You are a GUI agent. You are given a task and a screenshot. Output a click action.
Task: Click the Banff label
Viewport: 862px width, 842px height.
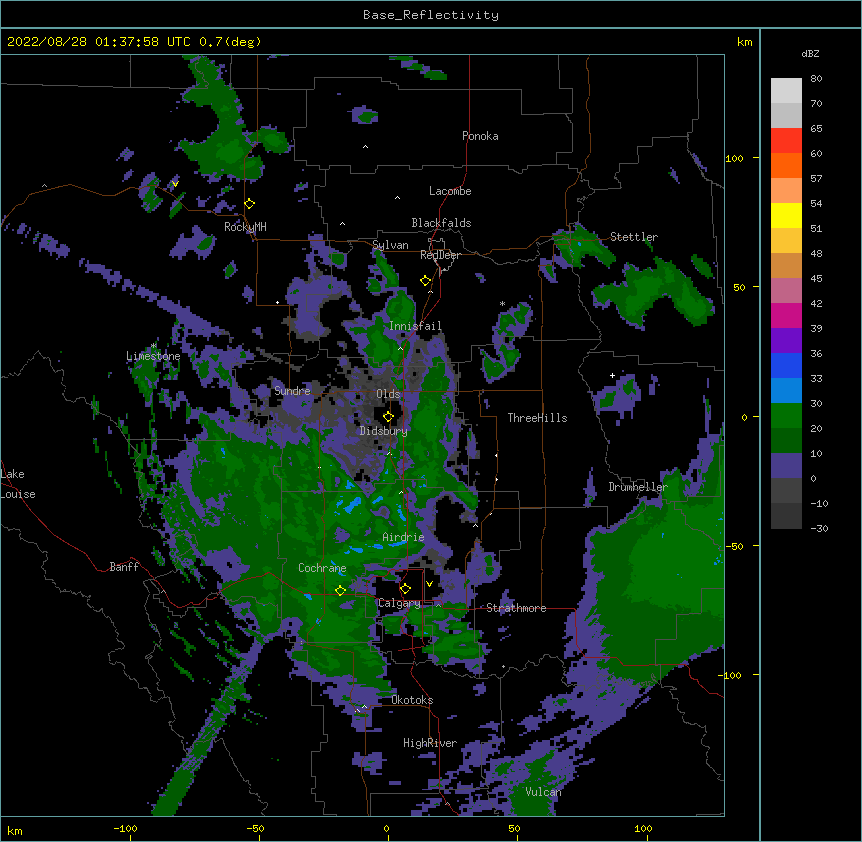[x=124, y=567]
